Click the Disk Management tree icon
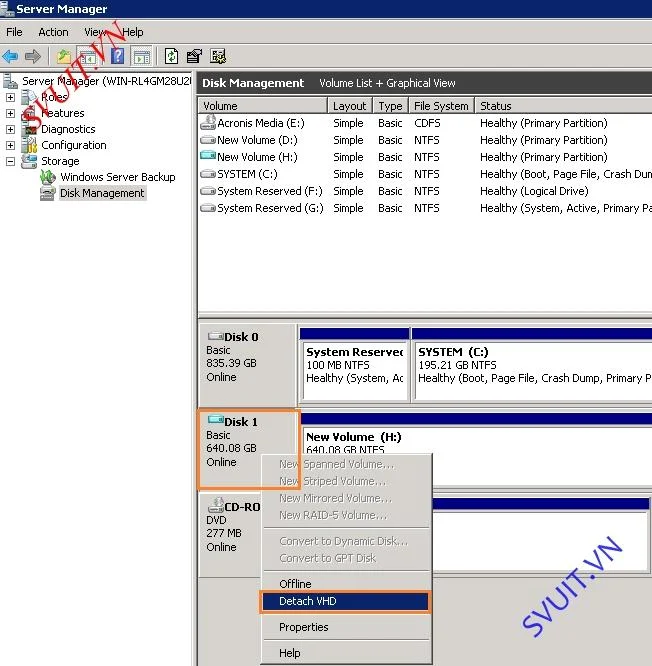Screen dimensions: 652x666 pyautogui.click(x=47, y=193)
